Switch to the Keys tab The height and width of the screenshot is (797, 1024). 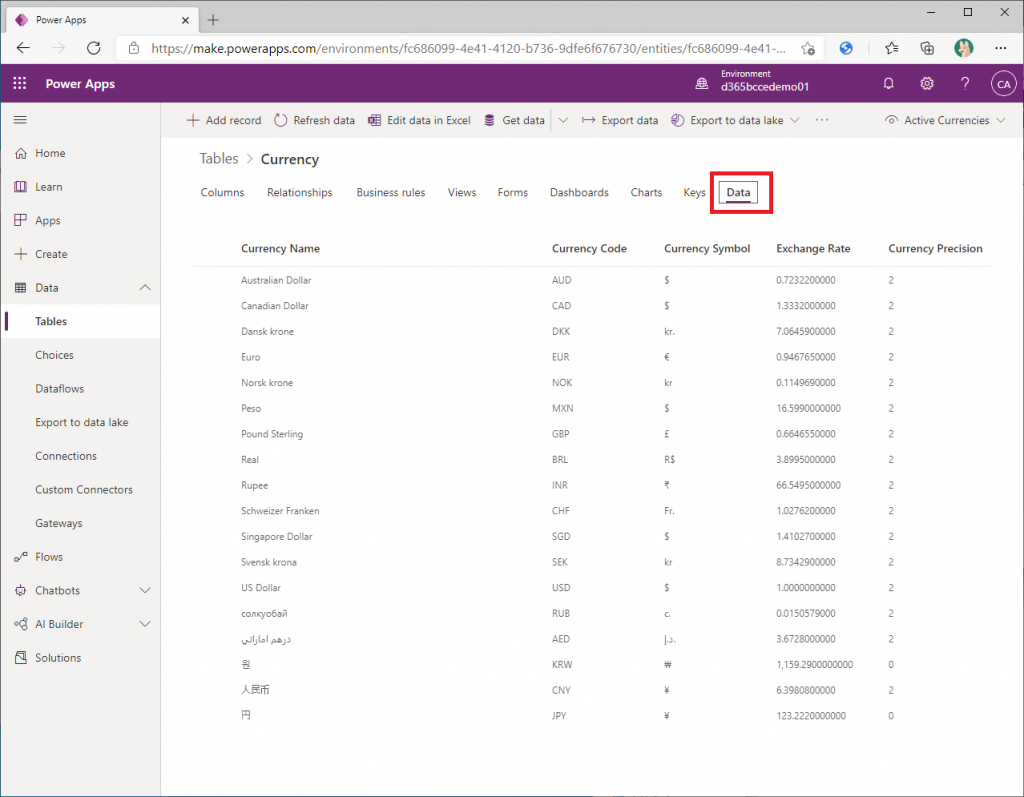[x=694, y=193]
